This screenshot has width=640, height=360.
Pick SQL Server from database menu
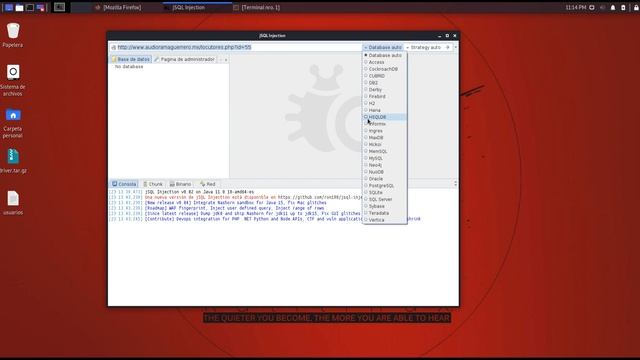pos(384,199)
